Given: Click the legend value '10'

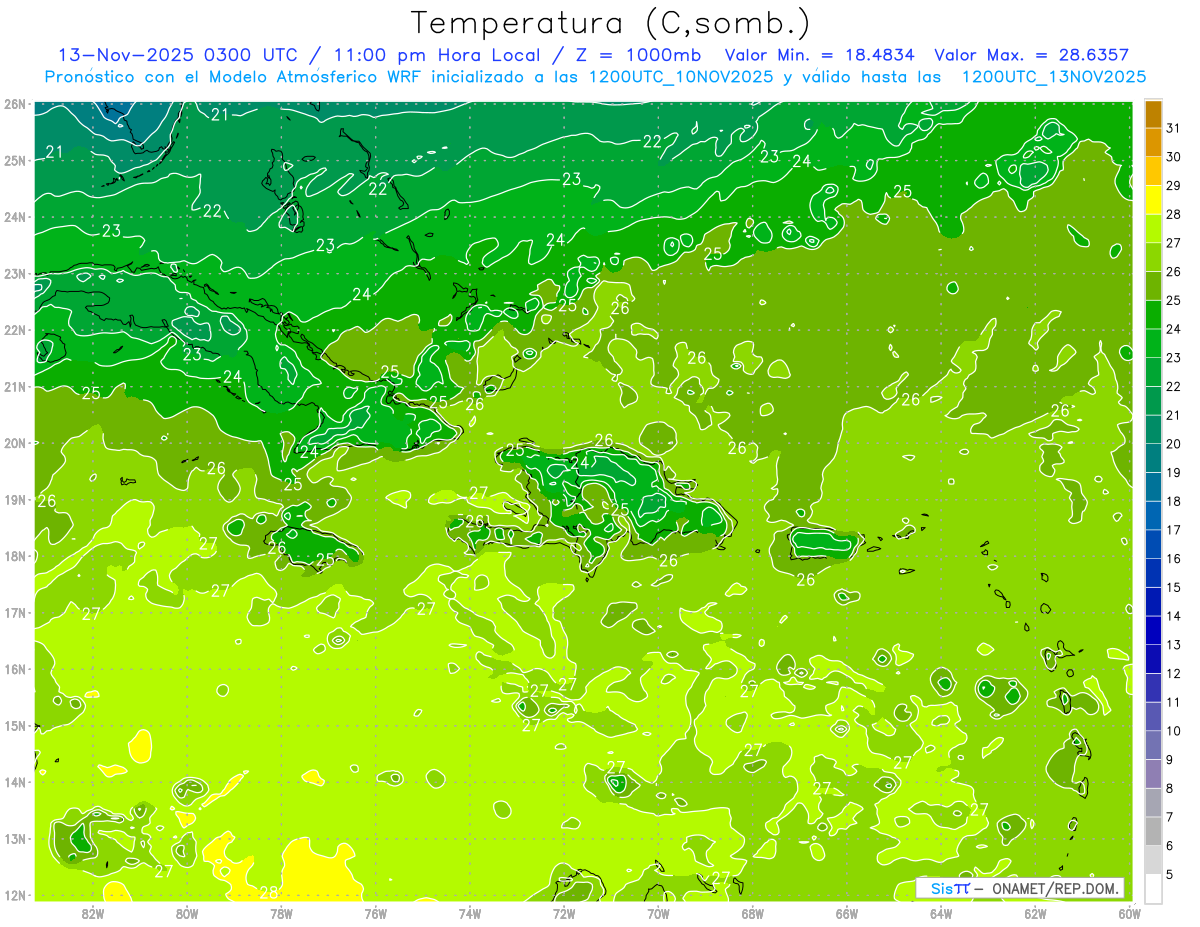Looking at the screenshot, I should [1173, 730].
